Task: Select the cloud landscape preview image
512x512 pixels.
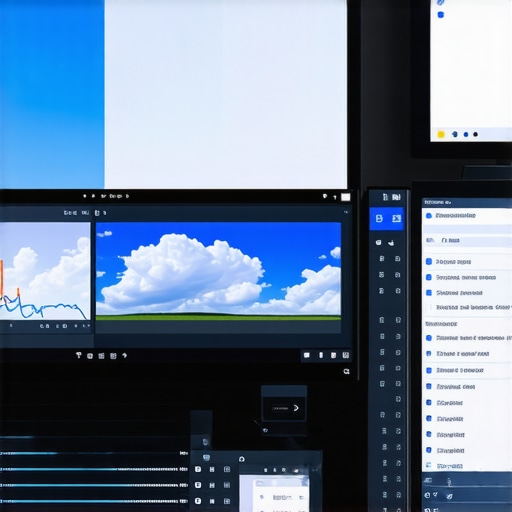Action: tap(218, 271)
